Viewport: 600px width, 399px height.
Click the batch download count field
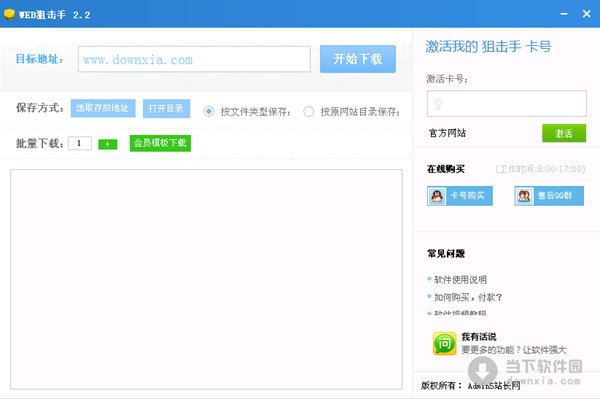tap(80, 143)
